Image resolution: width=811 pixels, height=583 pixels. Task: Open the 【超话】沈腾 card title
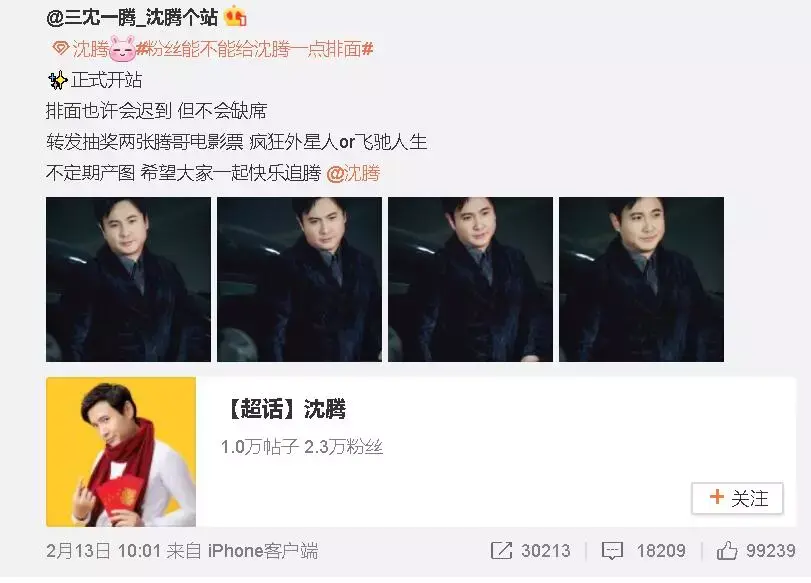point(286,409)
